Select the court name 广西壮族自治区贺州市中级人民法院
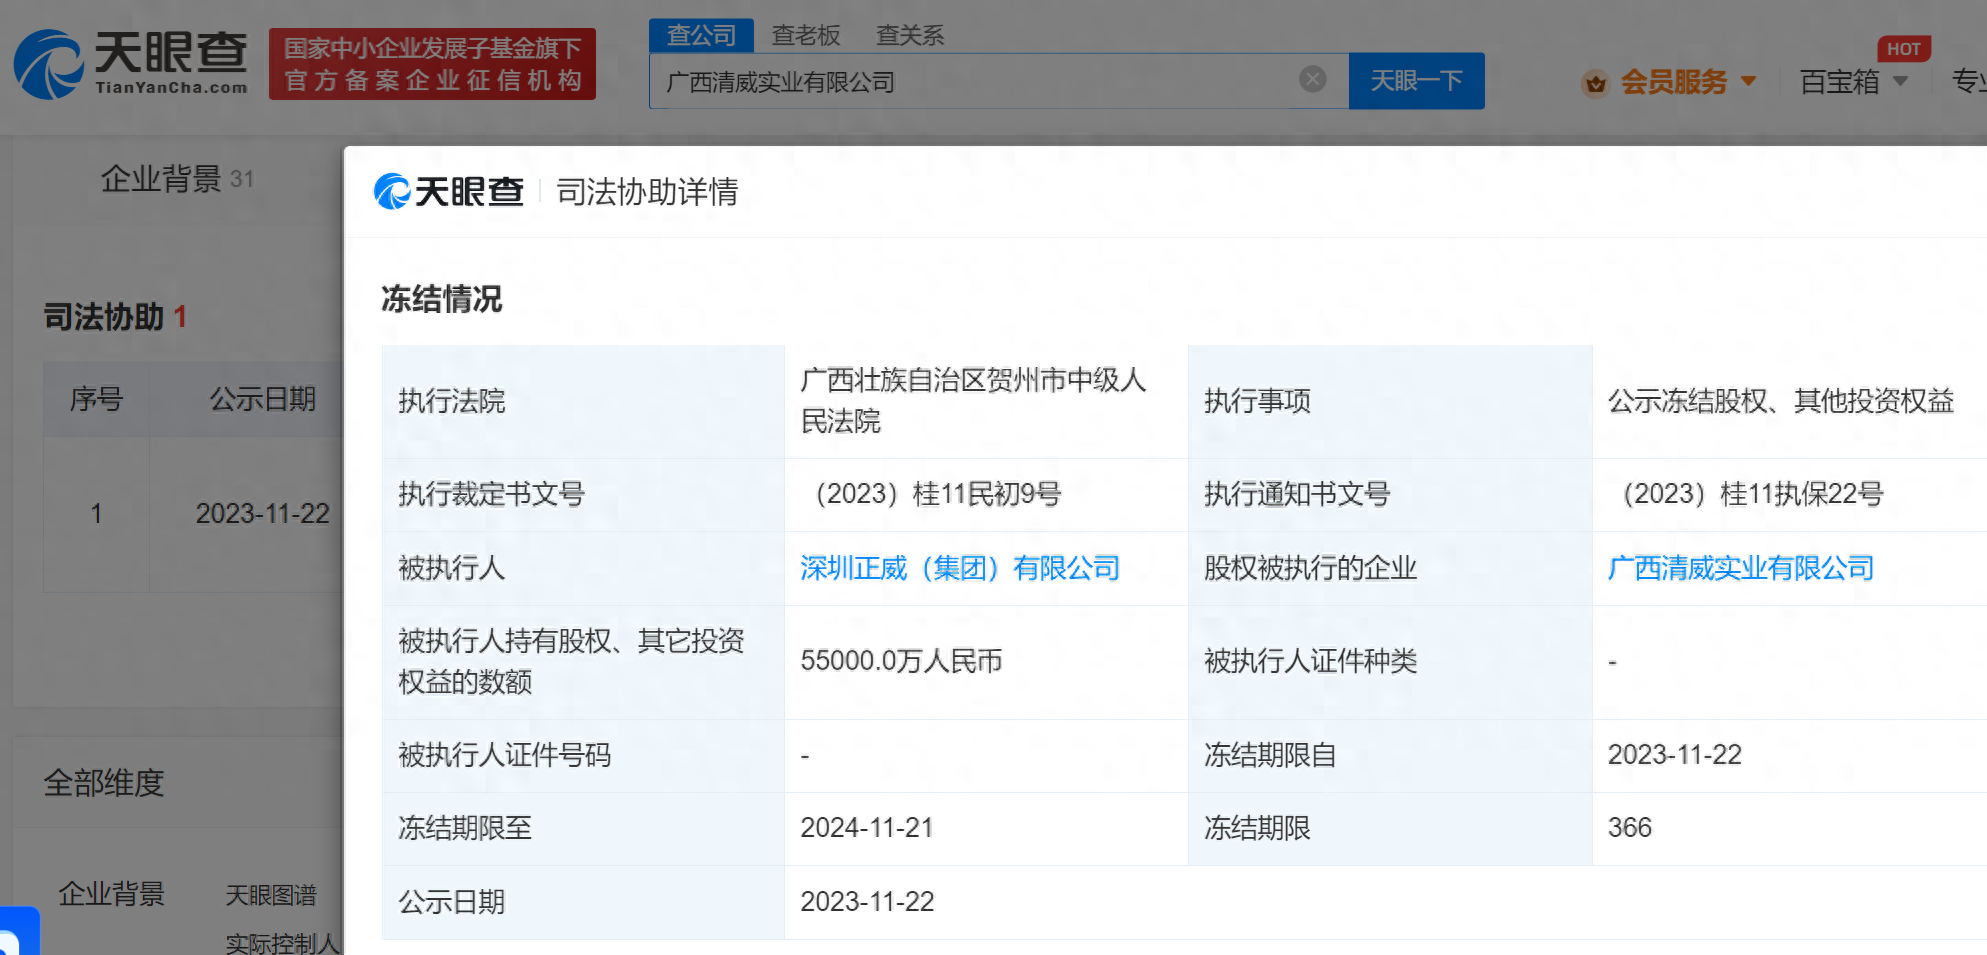Viewport: 1987px width, 955px height. pos(973,400)
